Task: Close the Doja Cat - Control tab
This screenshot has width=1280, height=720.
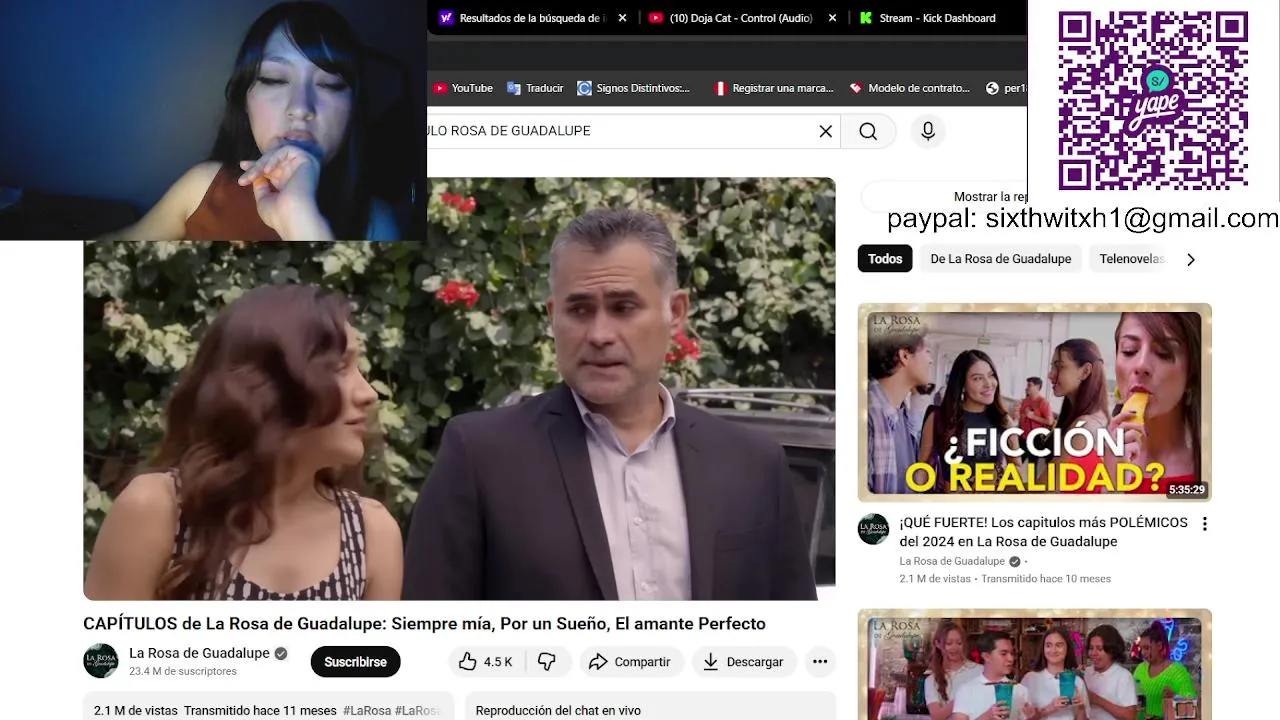Action: tap(832, 18)
